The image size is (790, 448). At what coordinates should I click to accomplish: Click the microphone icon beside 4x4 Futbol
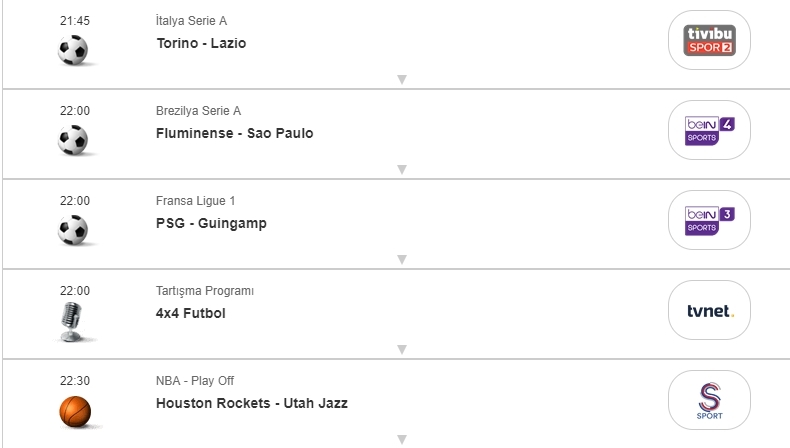[73, 320]
